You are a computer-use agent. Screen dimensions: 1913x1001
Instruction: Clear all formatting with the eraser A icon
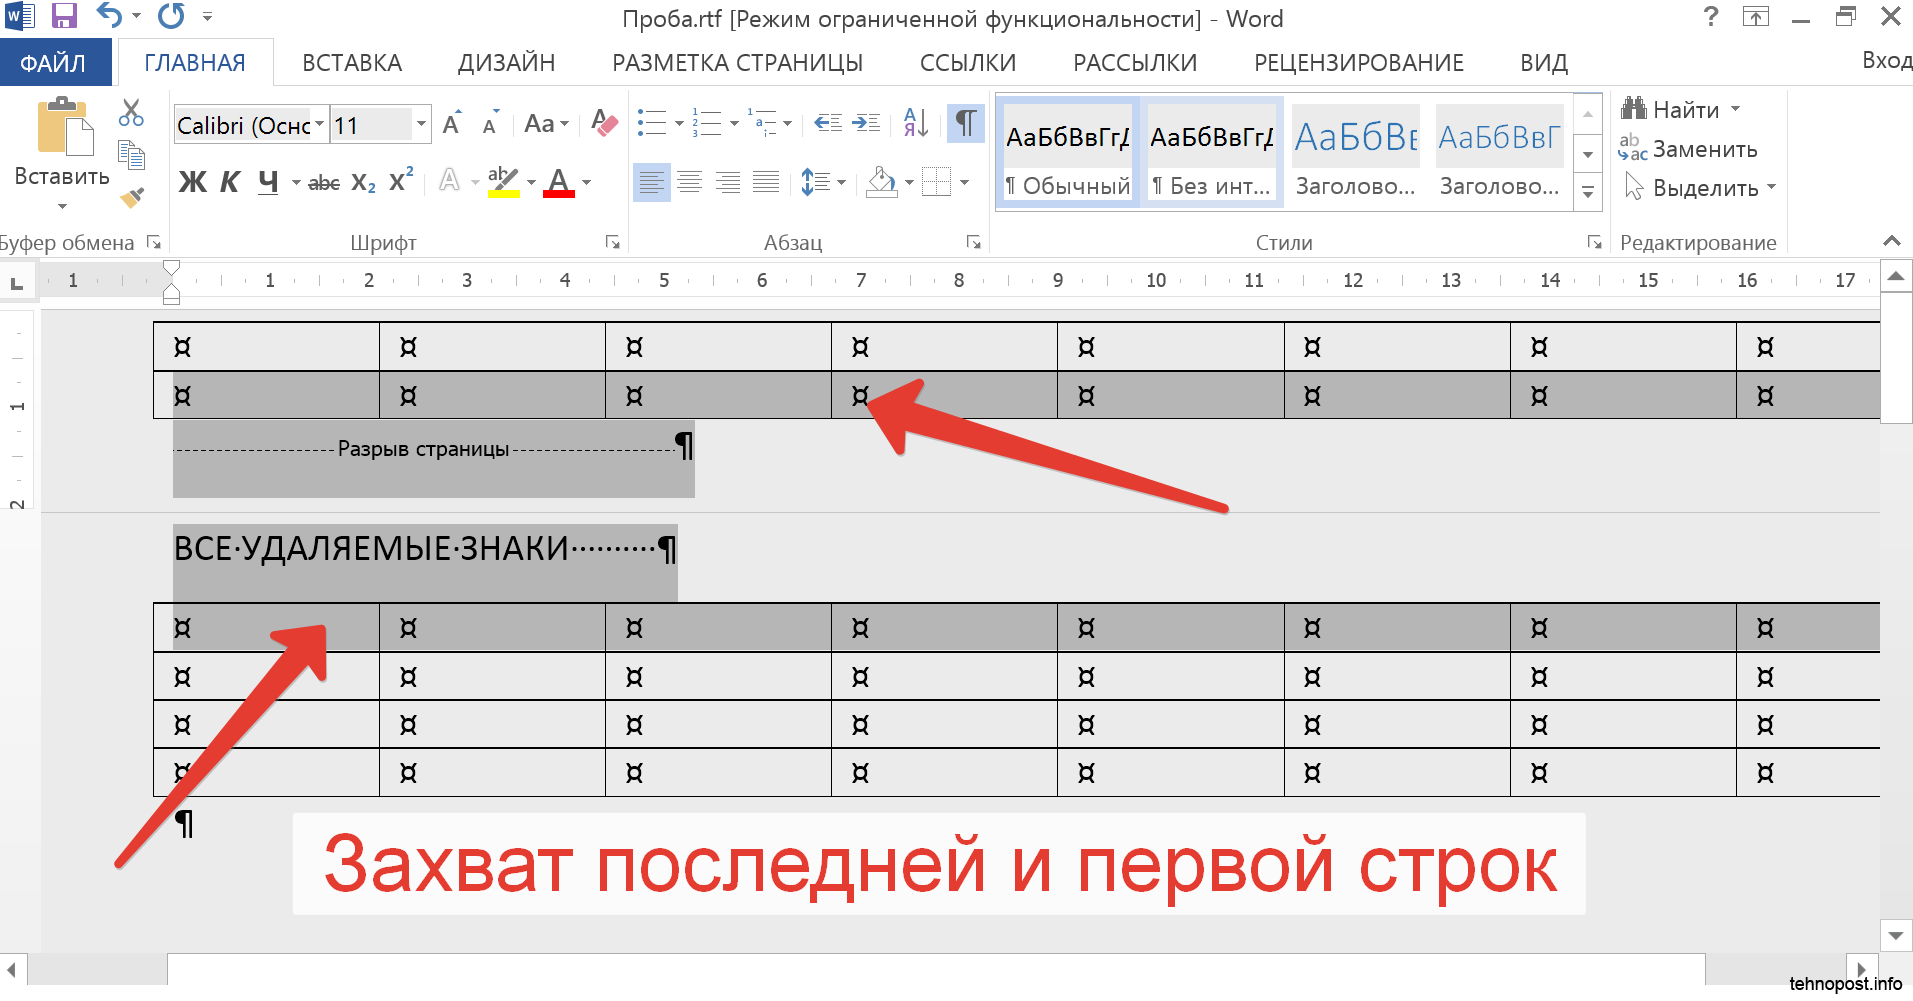pyautogui.click(x=604, y=123)
